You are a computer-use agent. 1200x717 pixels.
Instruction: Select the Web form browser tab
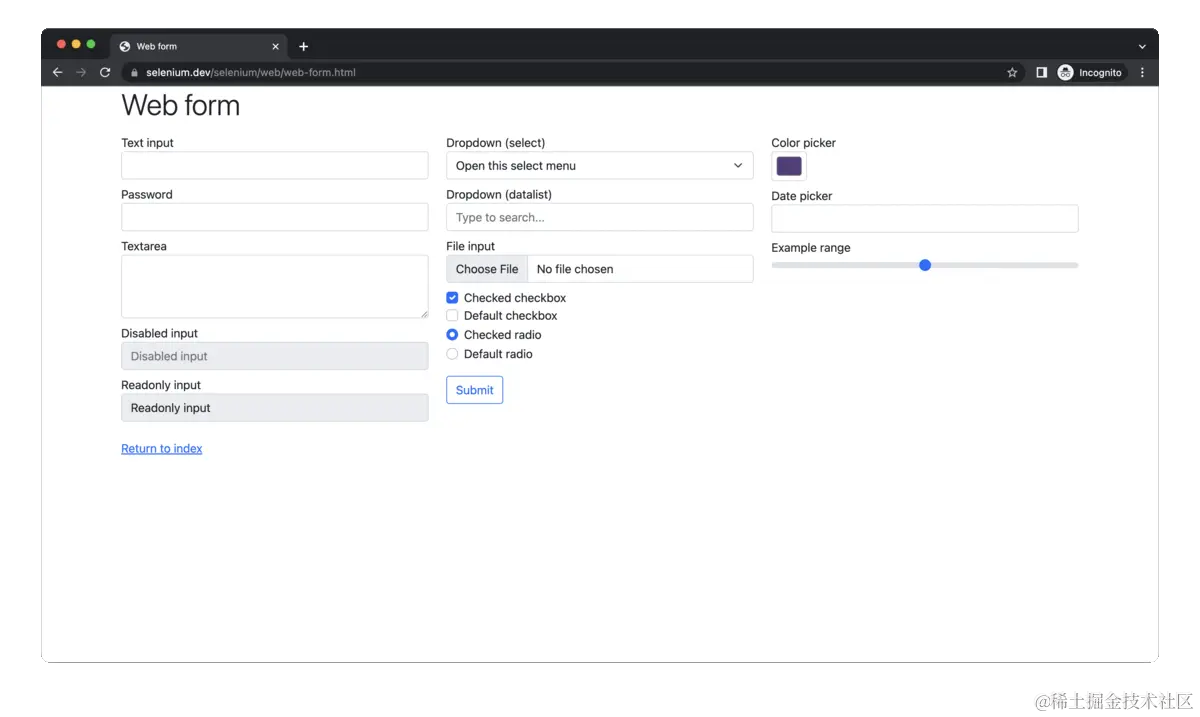199,46
